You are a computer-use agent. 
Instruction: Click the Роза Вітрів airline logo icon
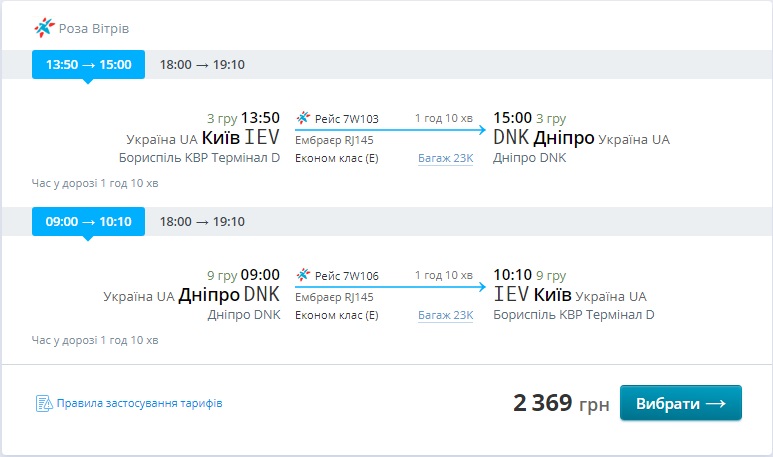(x=44, y=27)
